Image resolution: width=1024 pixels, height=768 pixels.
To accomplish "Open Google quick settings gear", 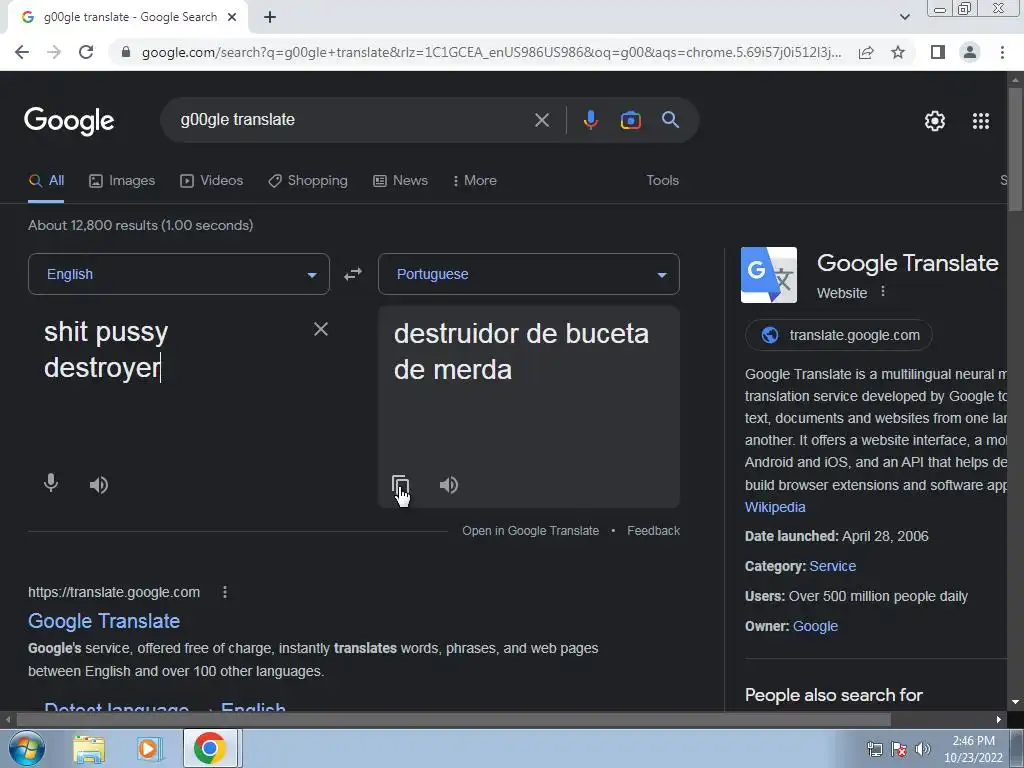I will (935, 121).
